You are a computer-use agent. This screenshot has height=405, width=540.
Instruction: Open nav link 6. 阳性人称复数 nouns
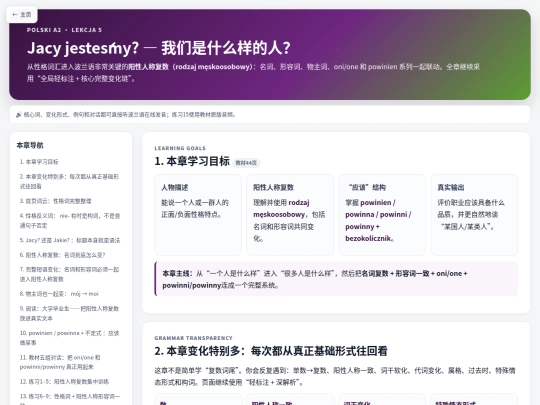point(62,255)
